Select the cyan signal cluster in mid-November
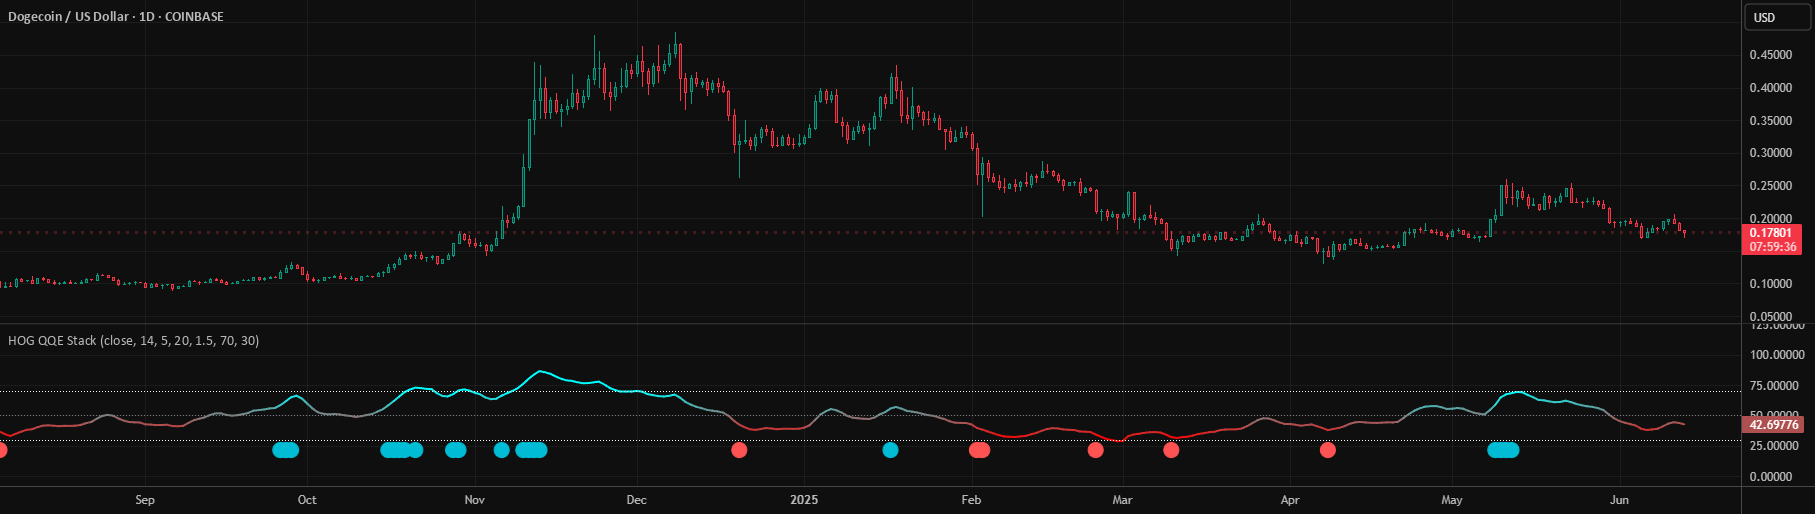Viewport: 1815px width, 514px height. (531, 450)
